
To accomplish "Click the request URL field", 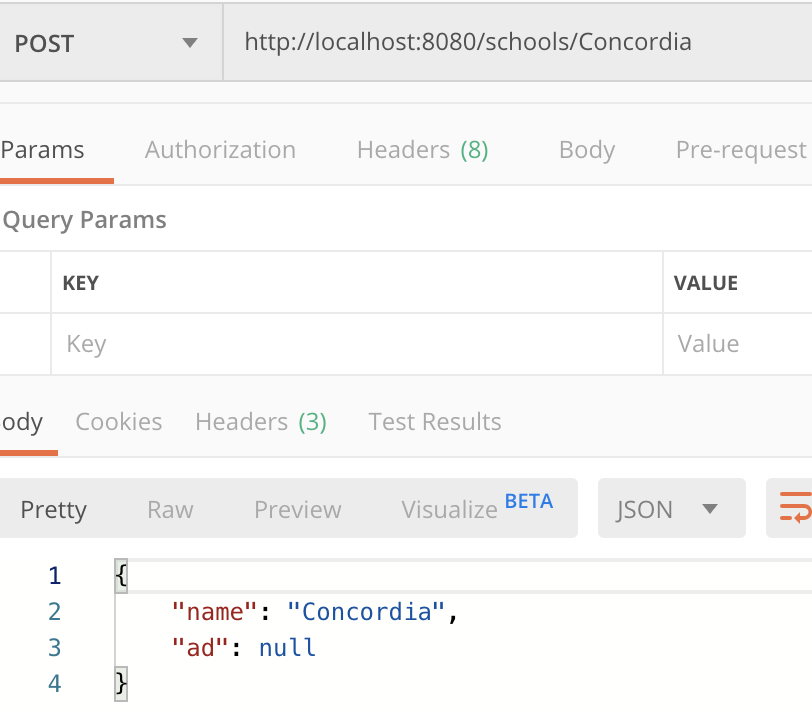I will [518, 42].
